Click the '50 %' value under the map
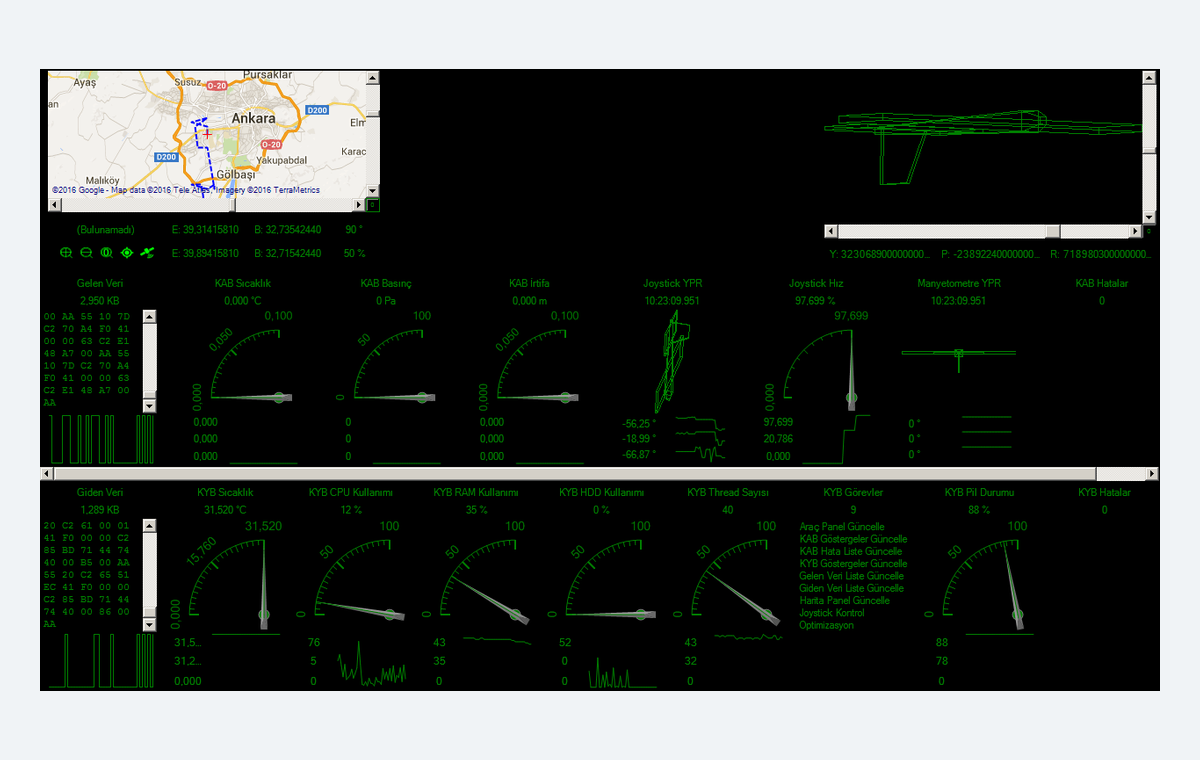This screenshot has height=760, width=1200. pyautogui.click(x=355, y=254)
